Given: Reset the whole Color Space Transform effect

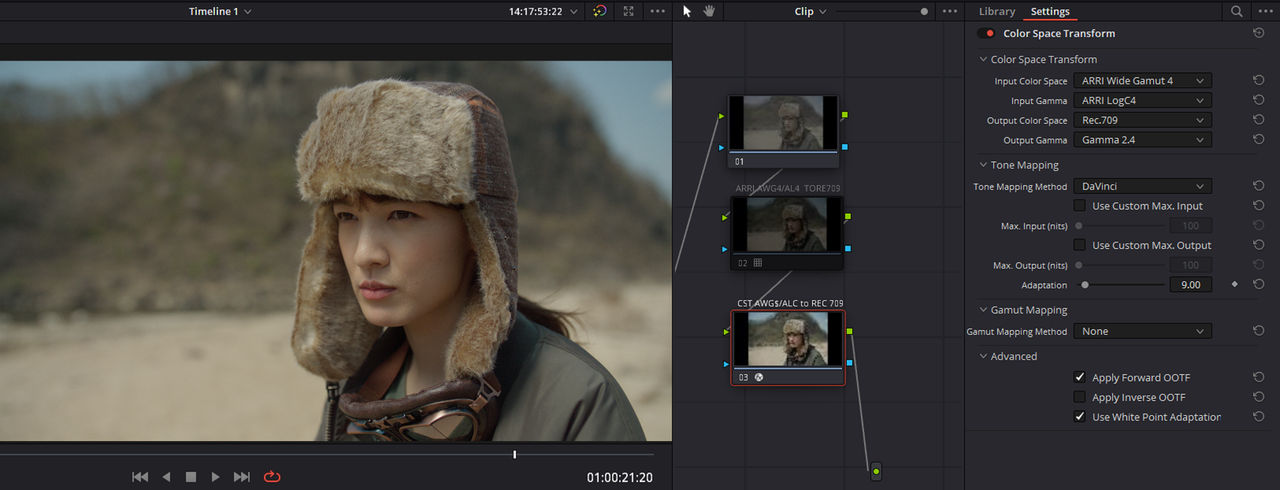Looking at the screenshot, I should click(1258, 33).
